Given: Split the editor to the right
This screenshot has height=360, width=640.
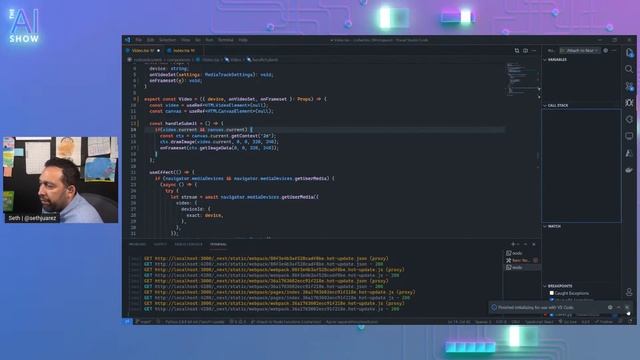Looking at the screenshot, I should pyautogui.click(x=525, y=51).
